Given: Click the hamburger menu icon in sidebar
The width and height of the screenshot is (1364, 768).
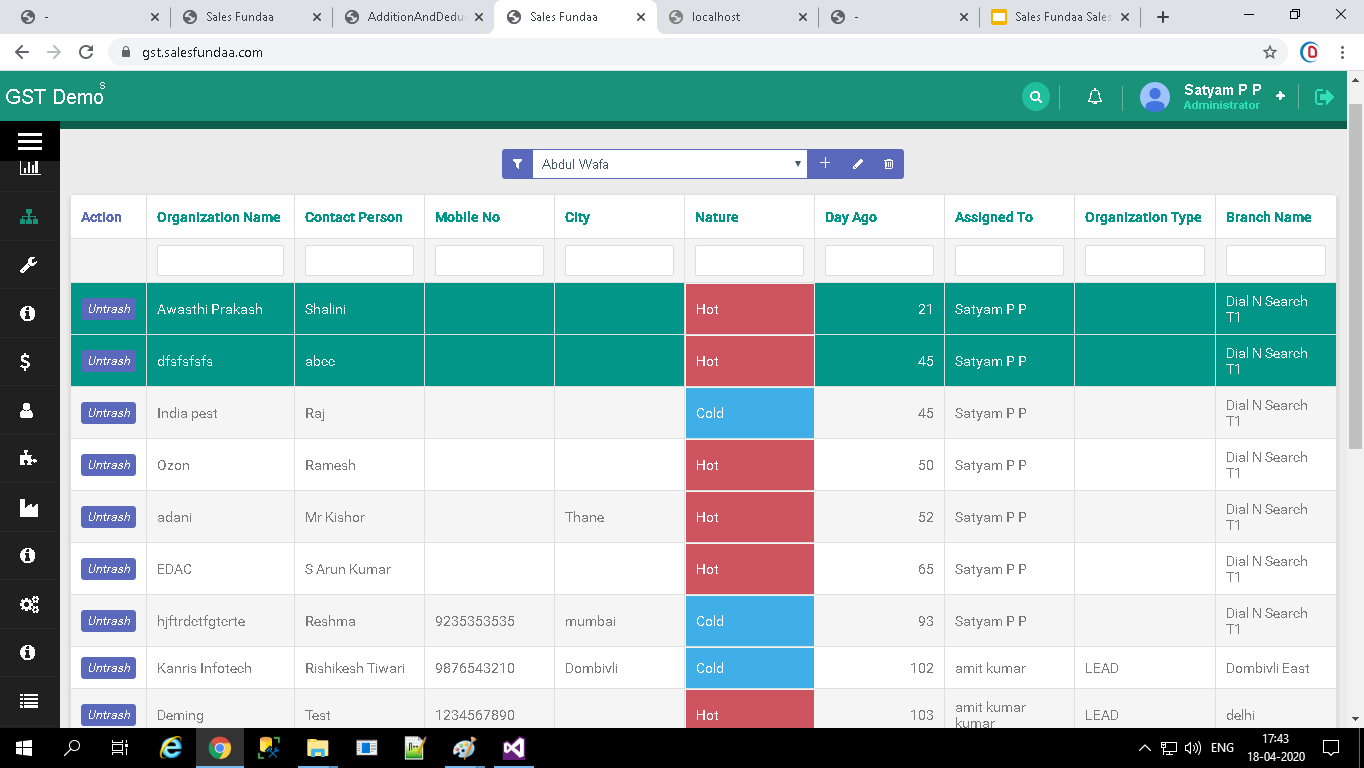Looking at the screenshot, I should click(29, 142).
